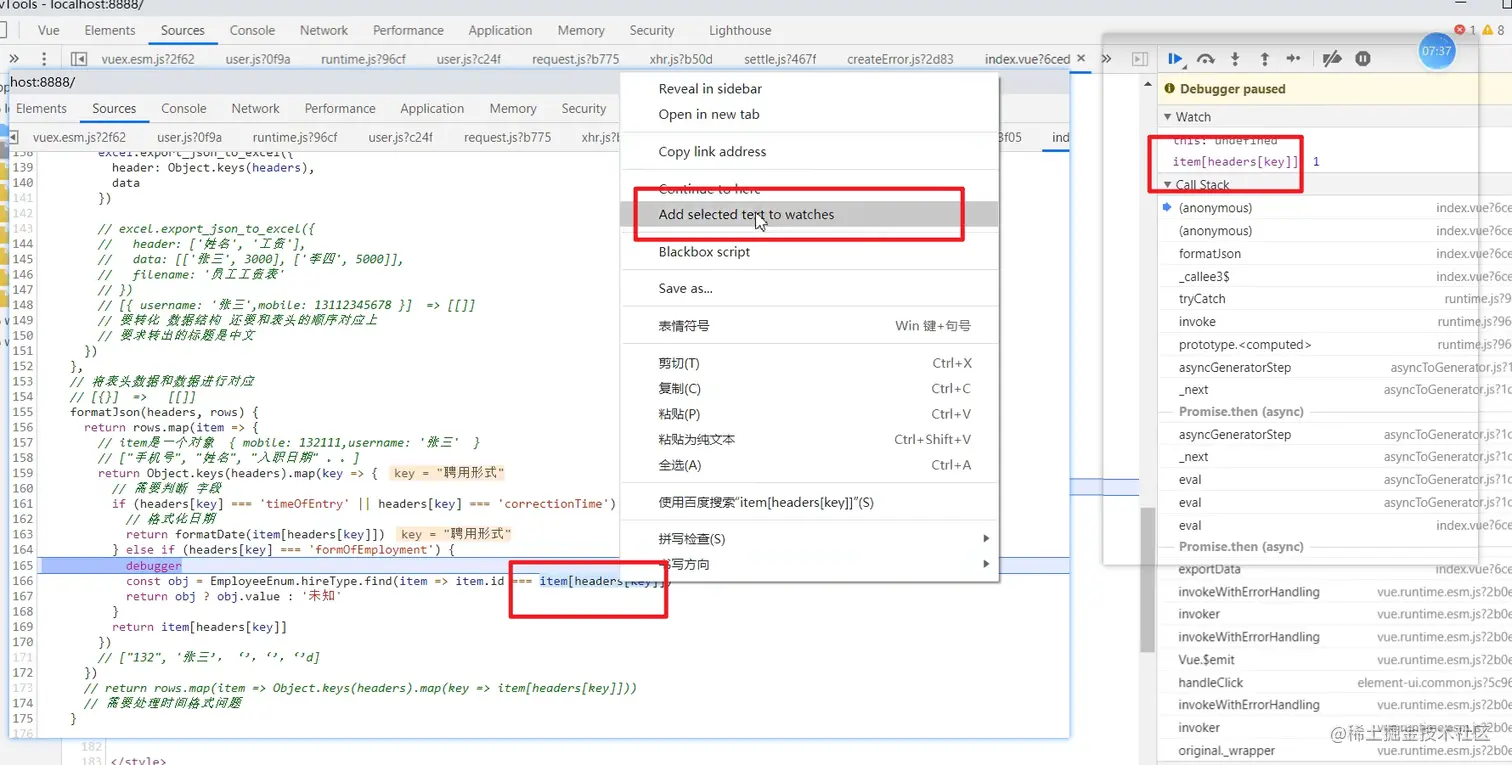Select the formatJson call stack frame
1512x765 pixels.
pos(1209,253)
